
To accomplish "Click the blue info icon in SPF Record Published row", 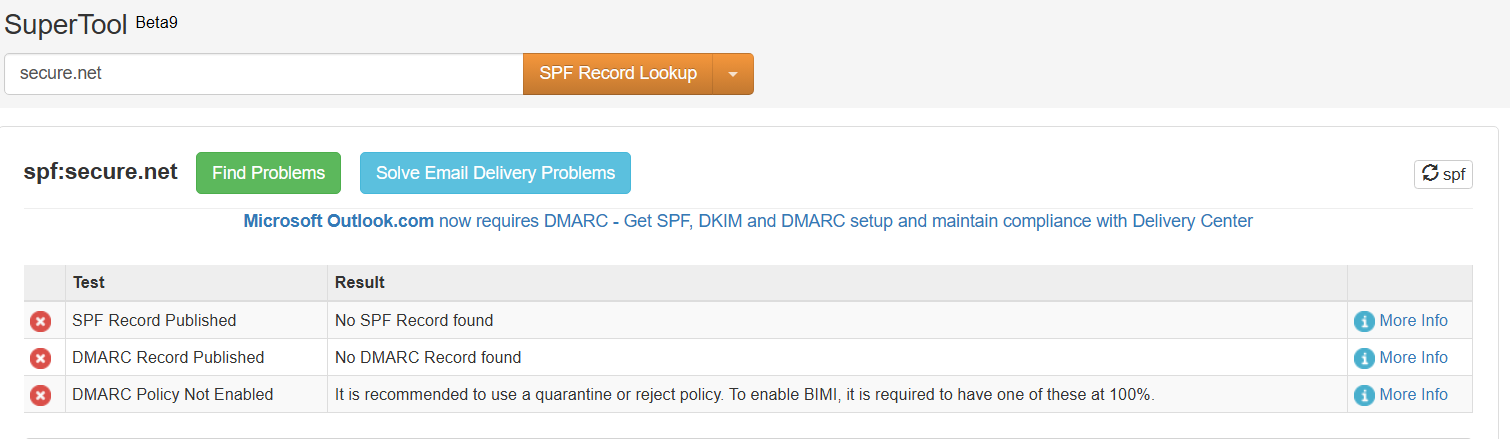I will 1364,321.
